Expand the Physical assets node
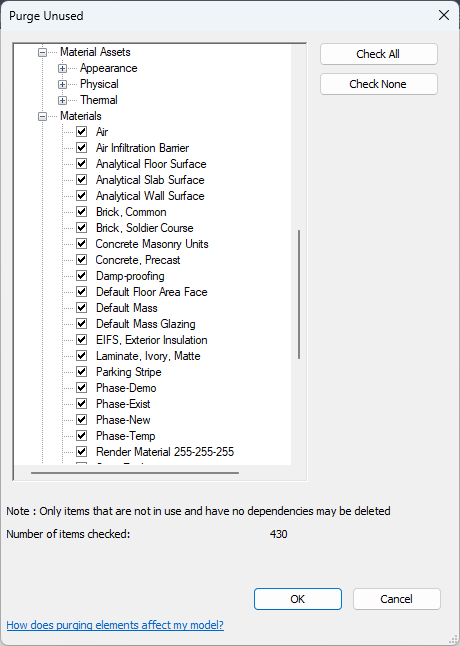Screen dimensions: 460x646 (x=62, y=84)
